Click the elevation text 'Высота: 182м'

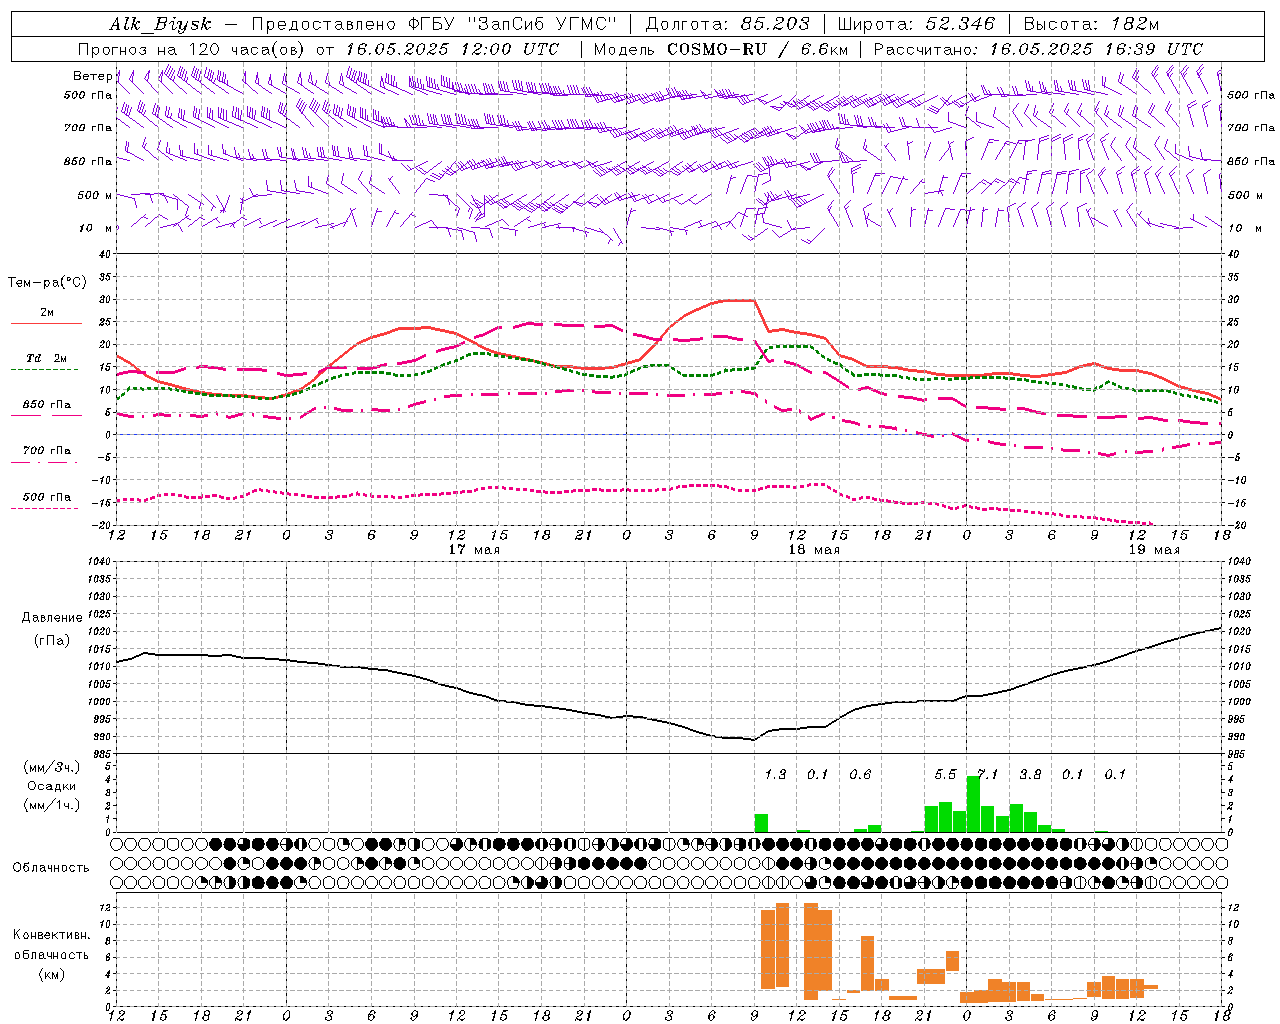click(x=1091, y=24)
